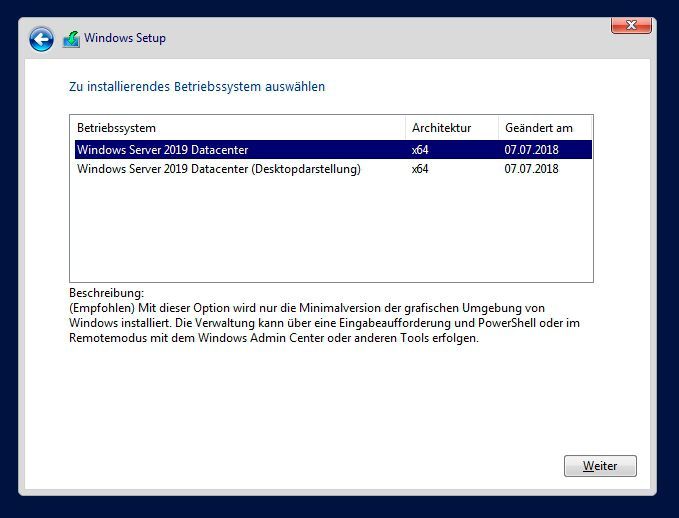Click 07.07.2018 in the Desktopdarstellung row

coord(531,169)
